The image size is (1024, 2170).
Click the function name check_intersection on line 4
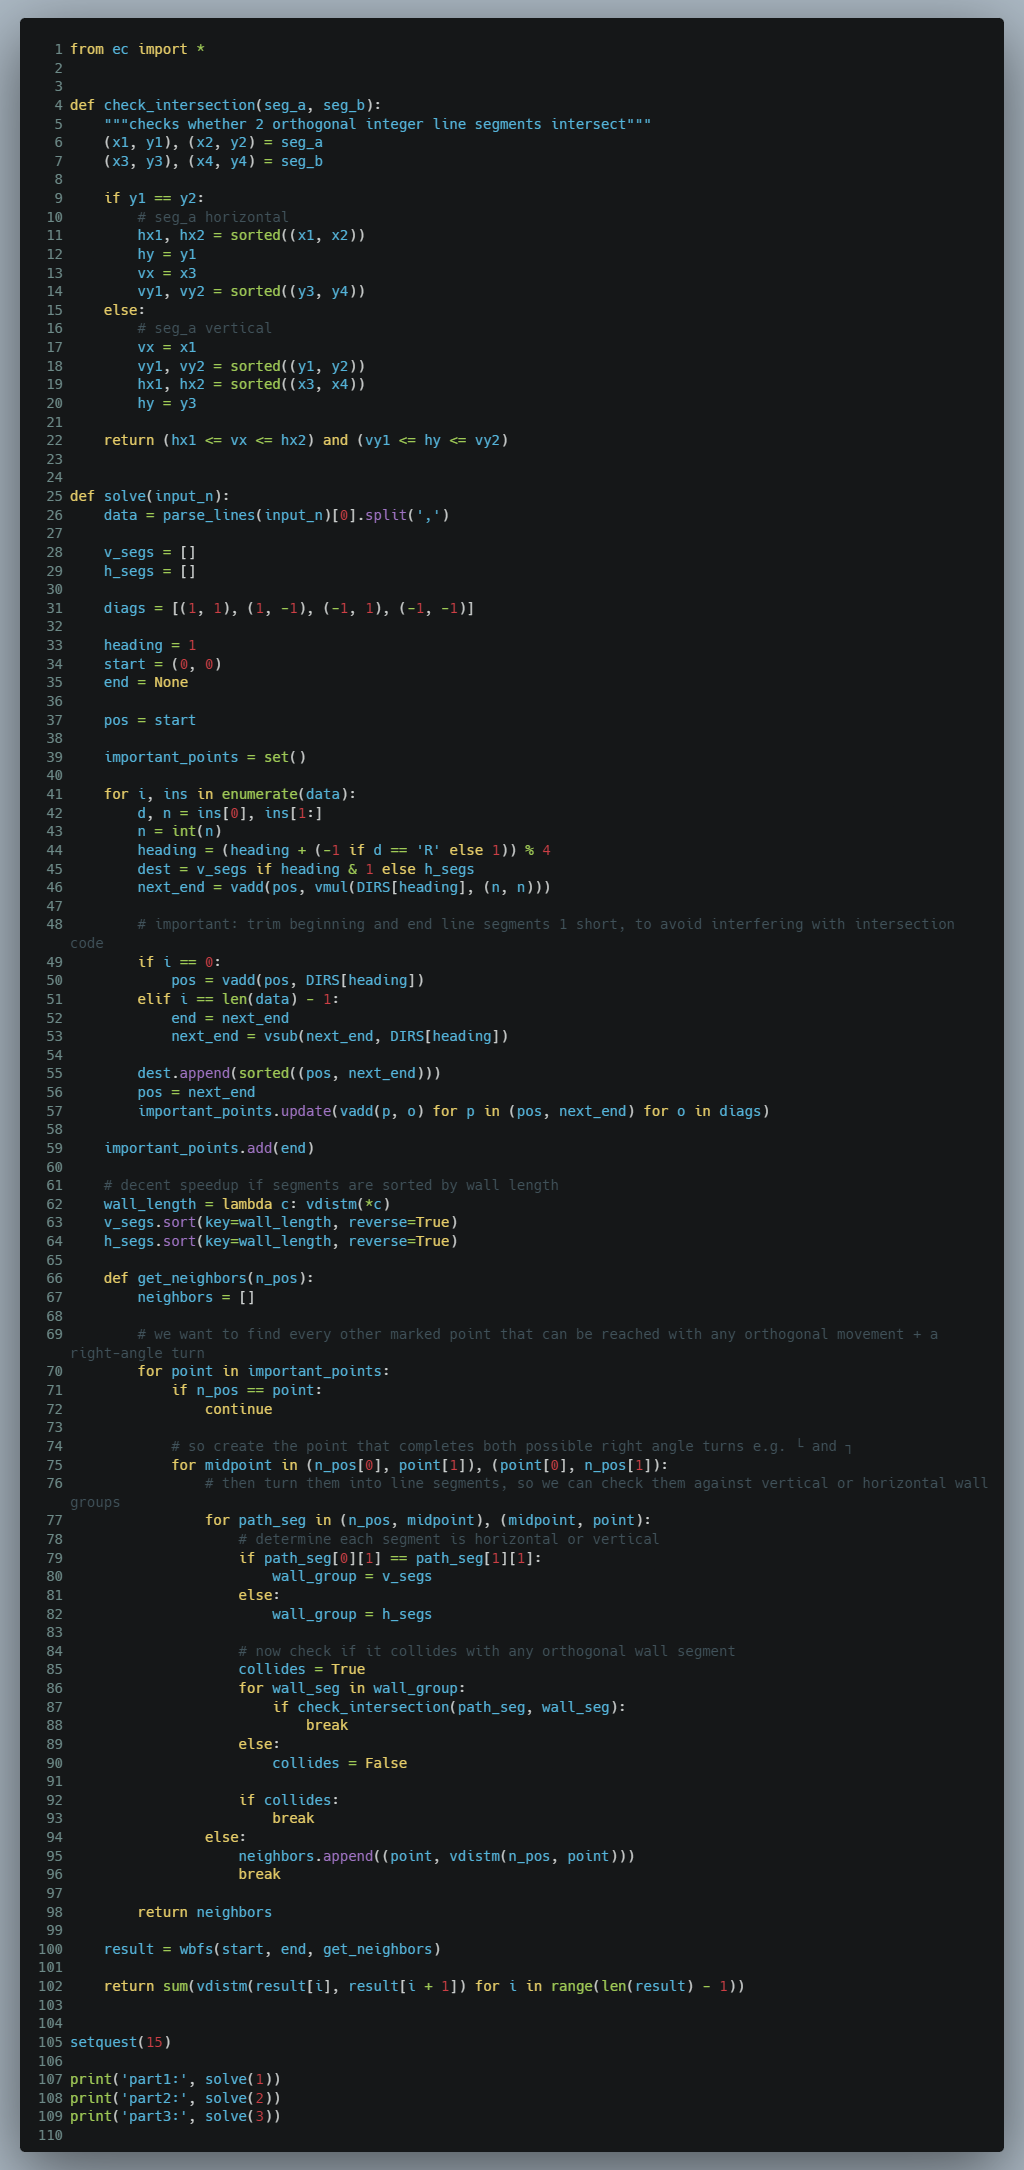(180, 105)
